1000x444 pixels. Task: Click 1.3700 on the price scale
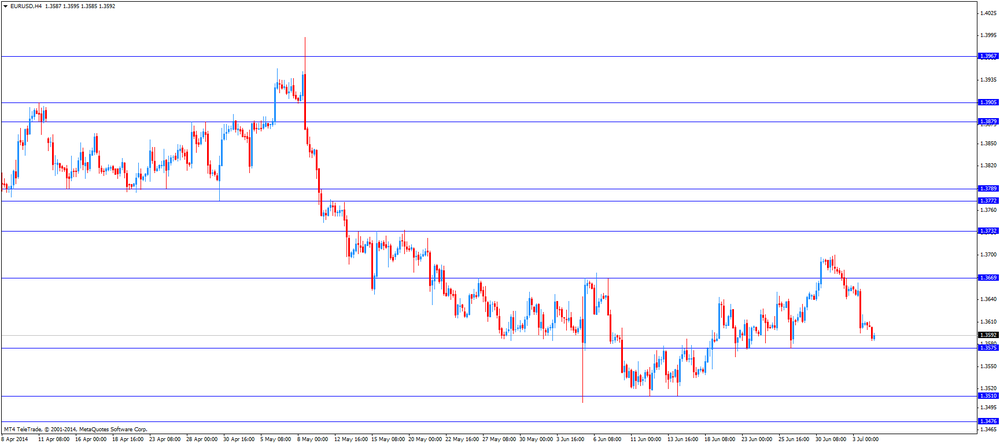(x=987, y=255)
